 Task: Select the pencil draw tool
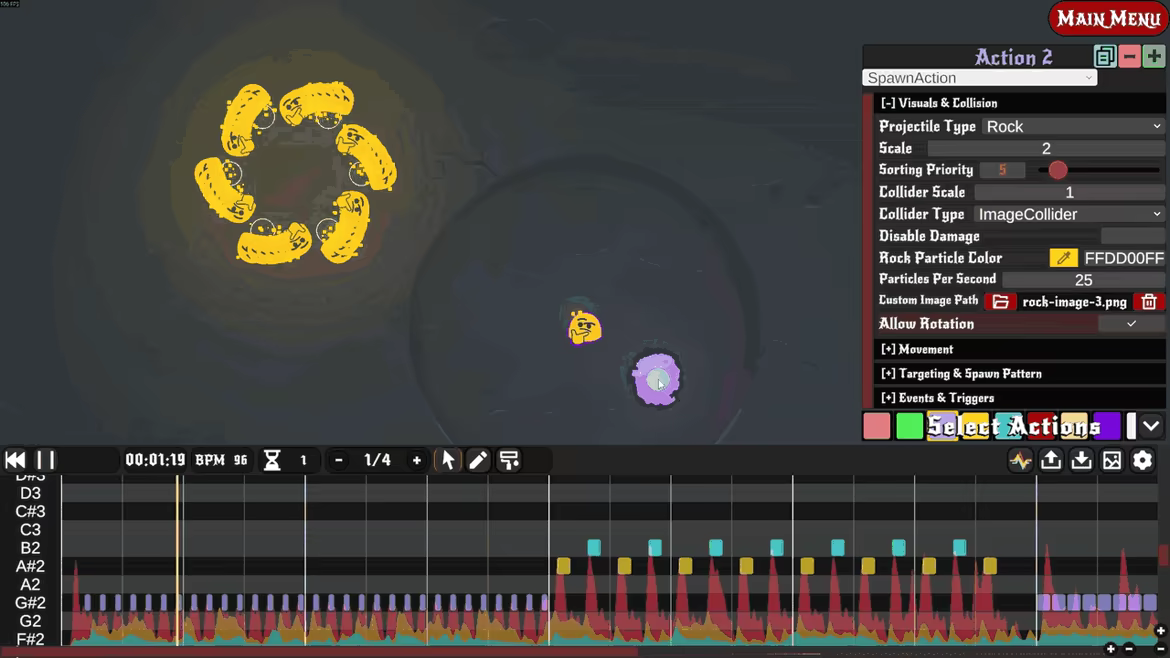pyautogui.click(x=478, y=460)
